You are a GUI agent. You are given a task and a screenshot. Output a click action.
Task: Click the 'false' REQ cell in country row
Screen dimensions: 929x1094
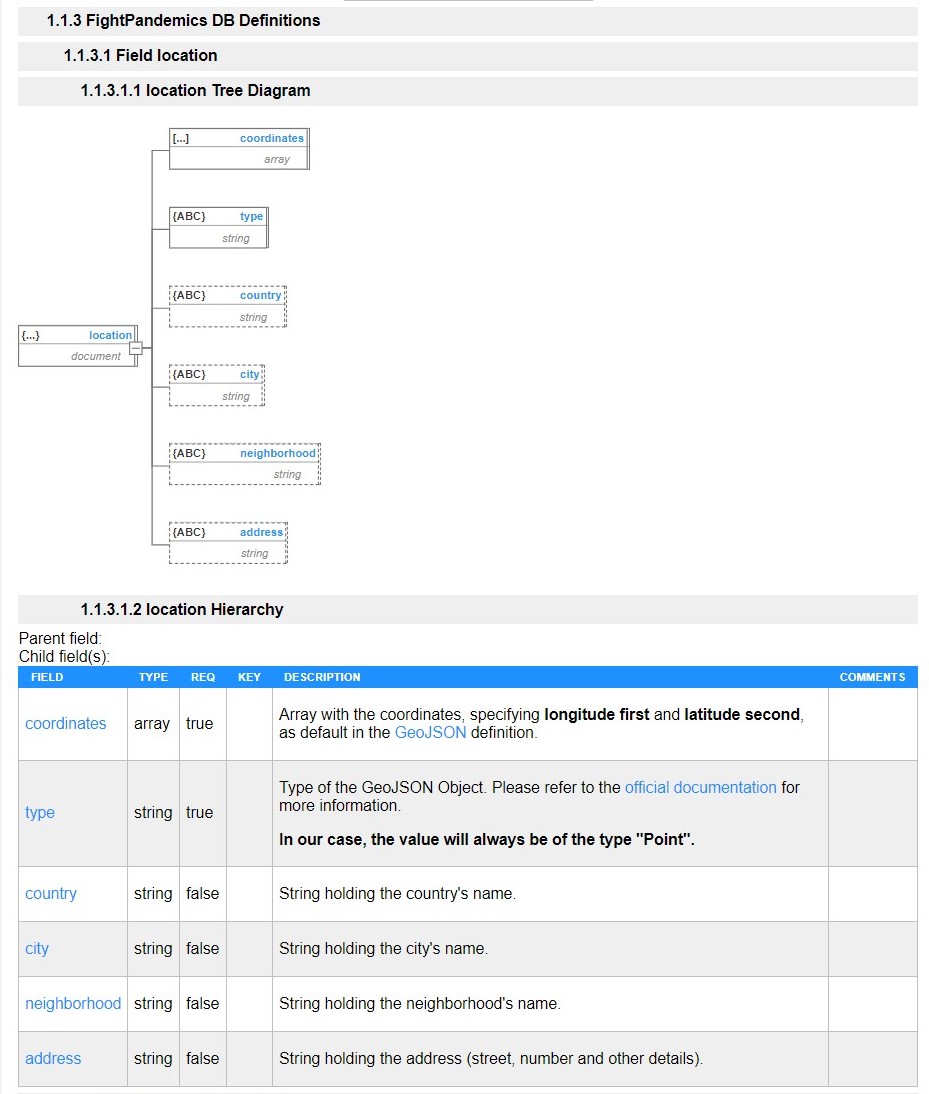point(202,894)
